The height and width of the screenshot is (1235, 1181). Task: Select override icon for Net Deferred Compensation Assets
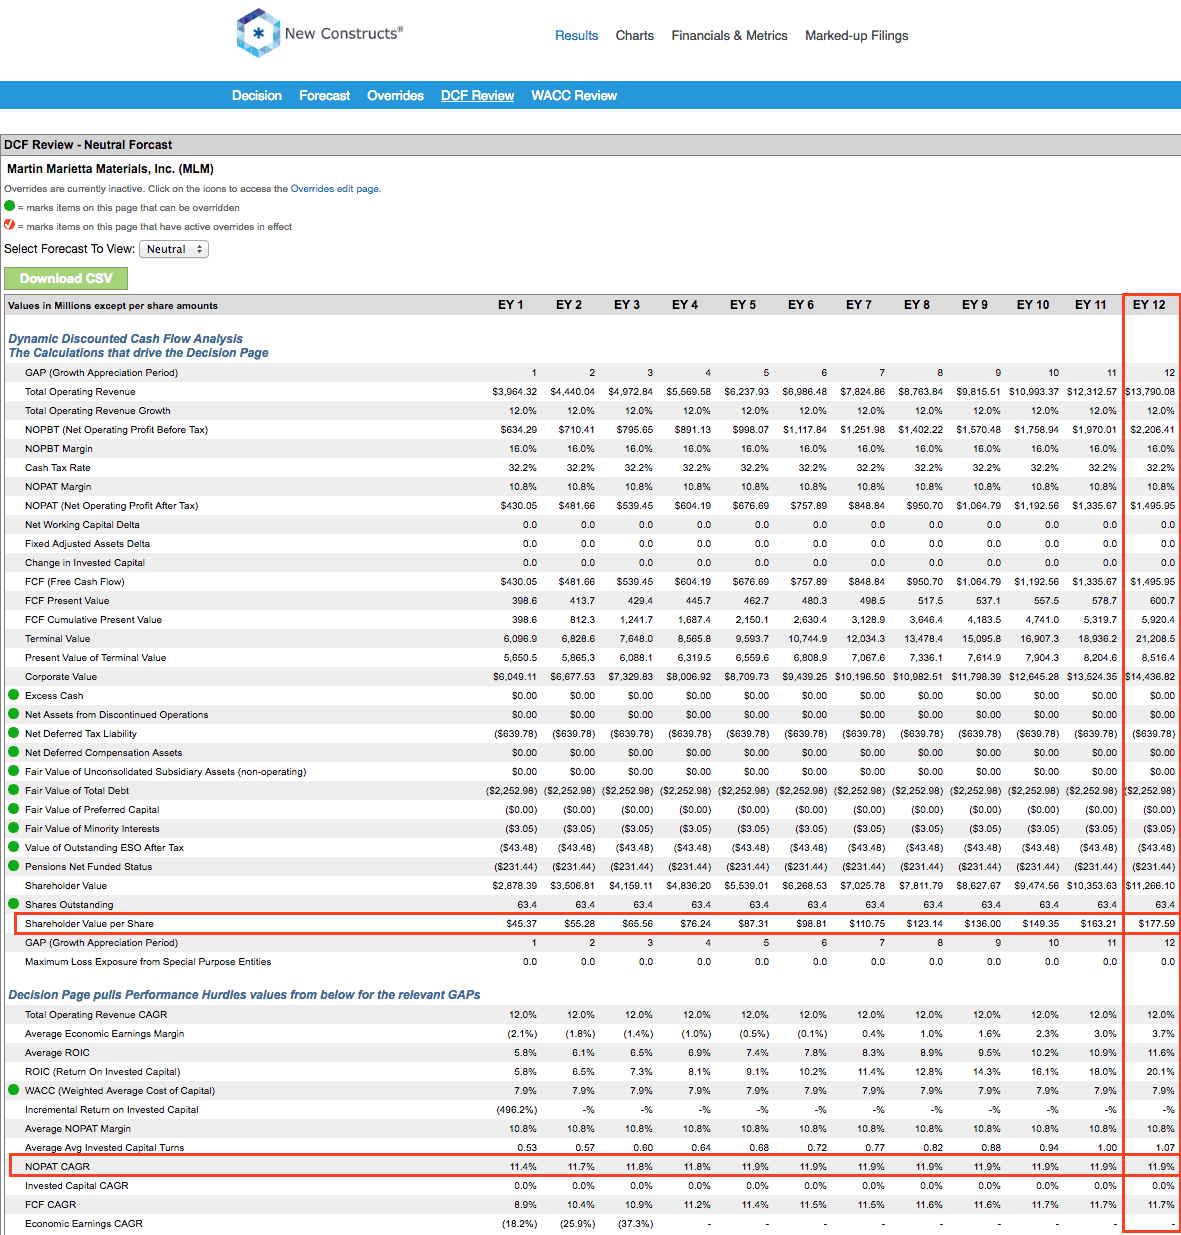coord(14,752)
